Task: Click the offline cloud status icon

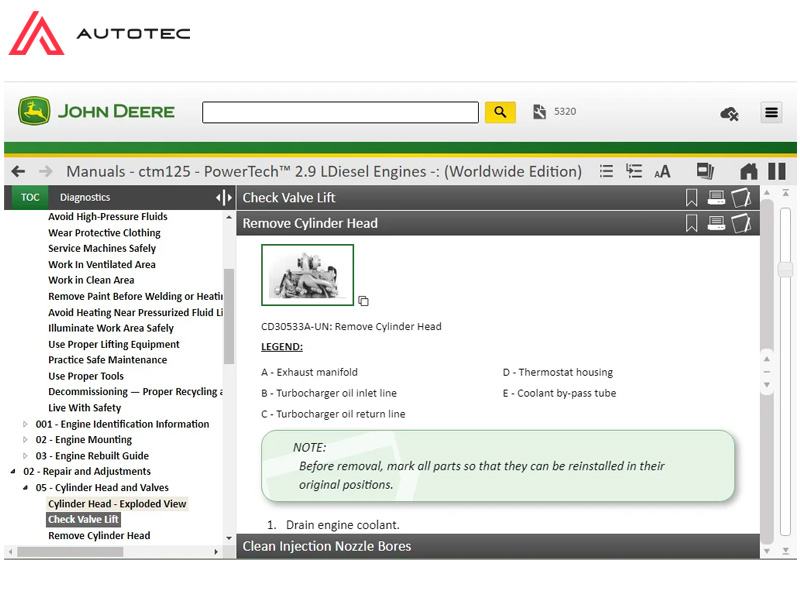Action: [729, 113]
